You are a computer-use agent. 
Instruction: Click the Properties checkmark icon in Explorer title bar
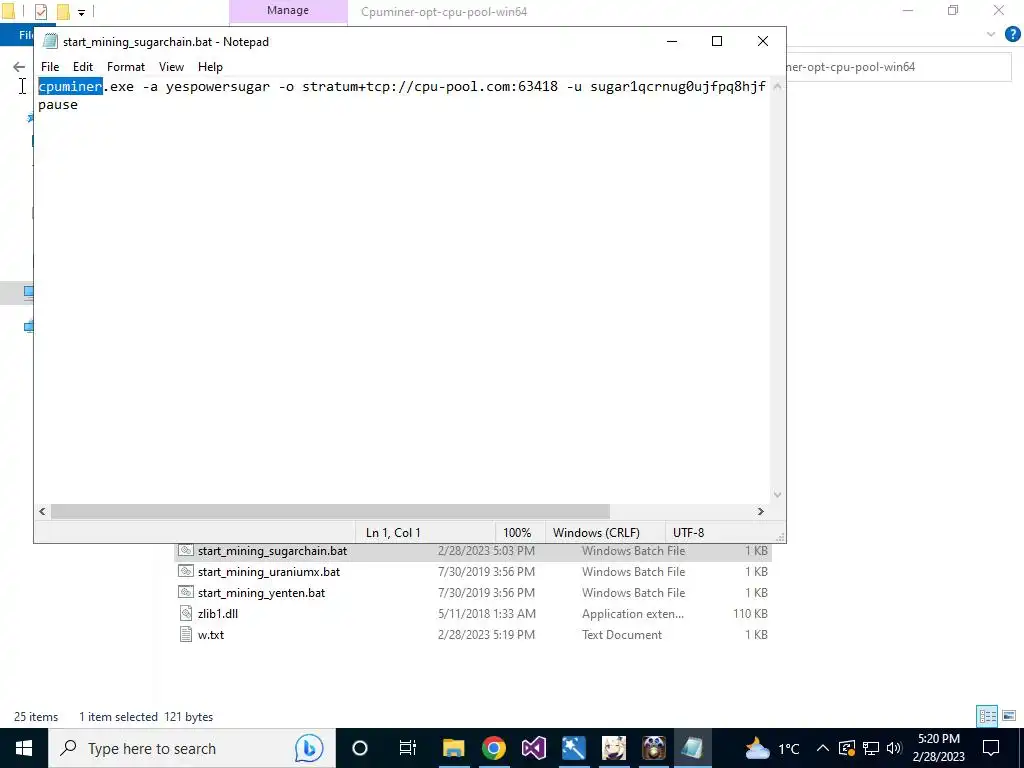(40, 11)
